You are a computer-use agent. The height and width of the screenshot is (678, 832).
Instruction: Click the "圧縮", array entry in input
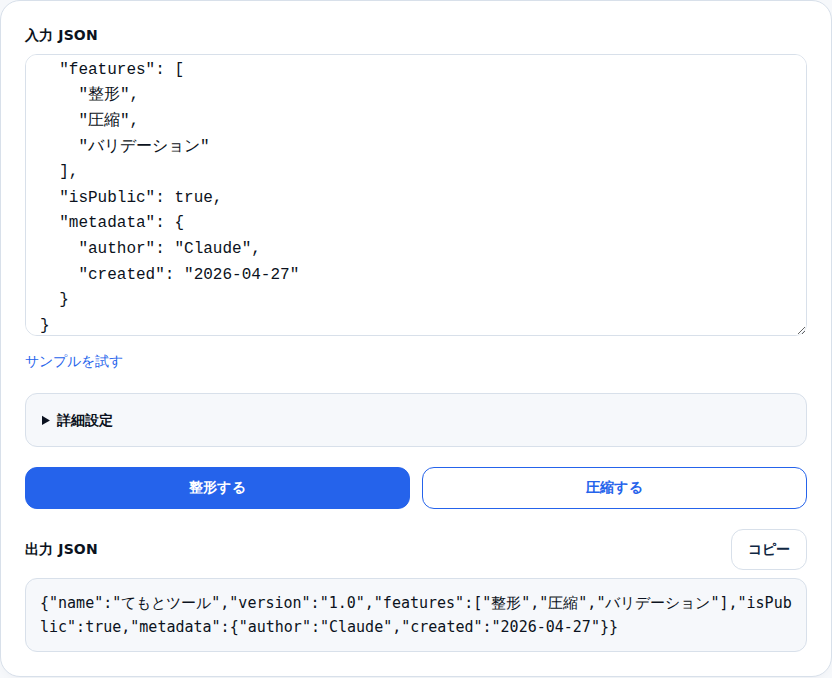(108, 120)
